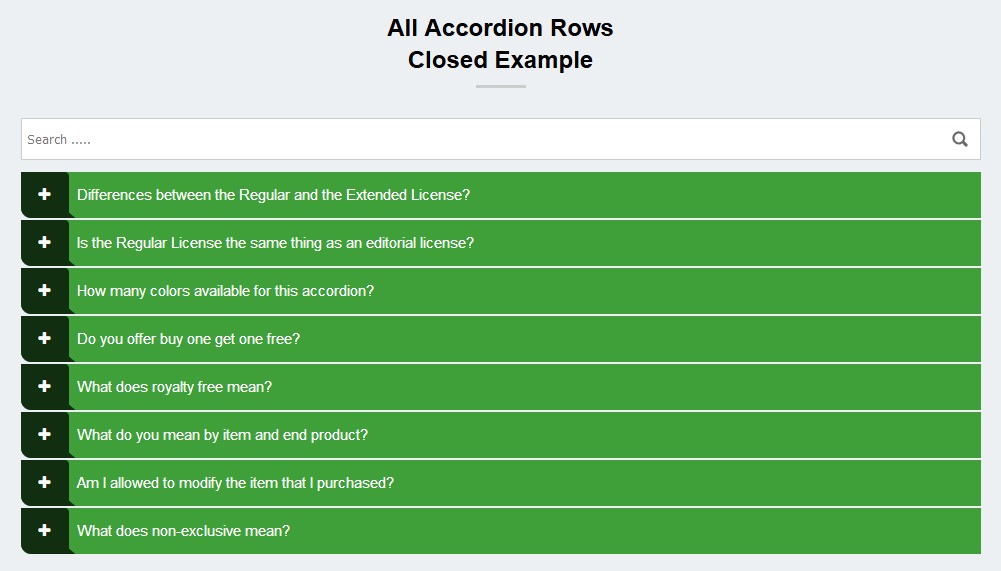Viewport: 1001px width, 571px height.
Task: Click the gray divider under the heading
Action: [500, 86]
